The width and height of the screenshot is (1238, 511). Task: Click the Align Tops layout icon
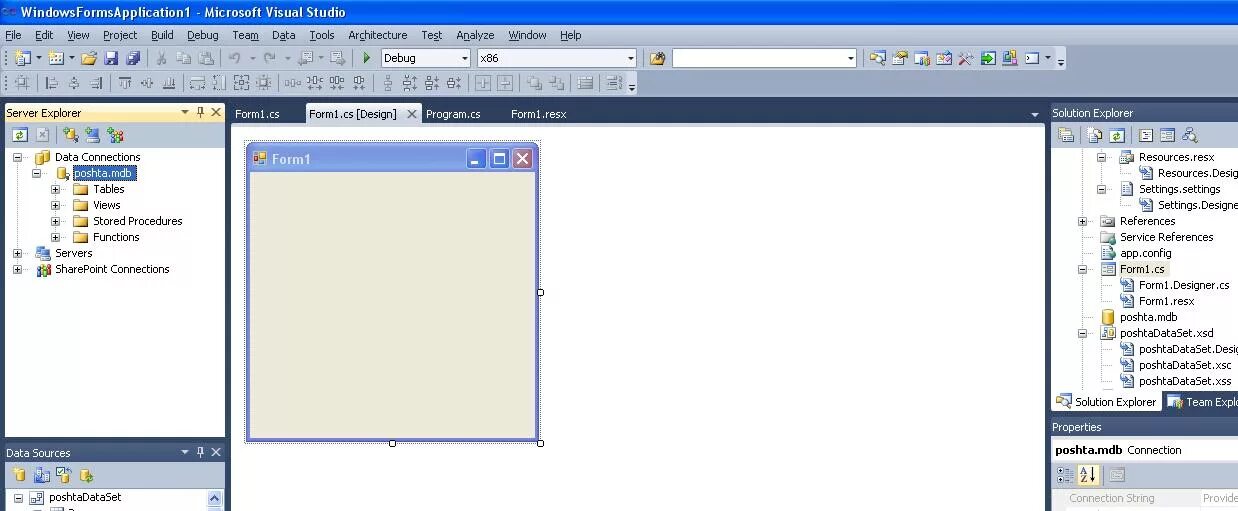tap(125, 83)
